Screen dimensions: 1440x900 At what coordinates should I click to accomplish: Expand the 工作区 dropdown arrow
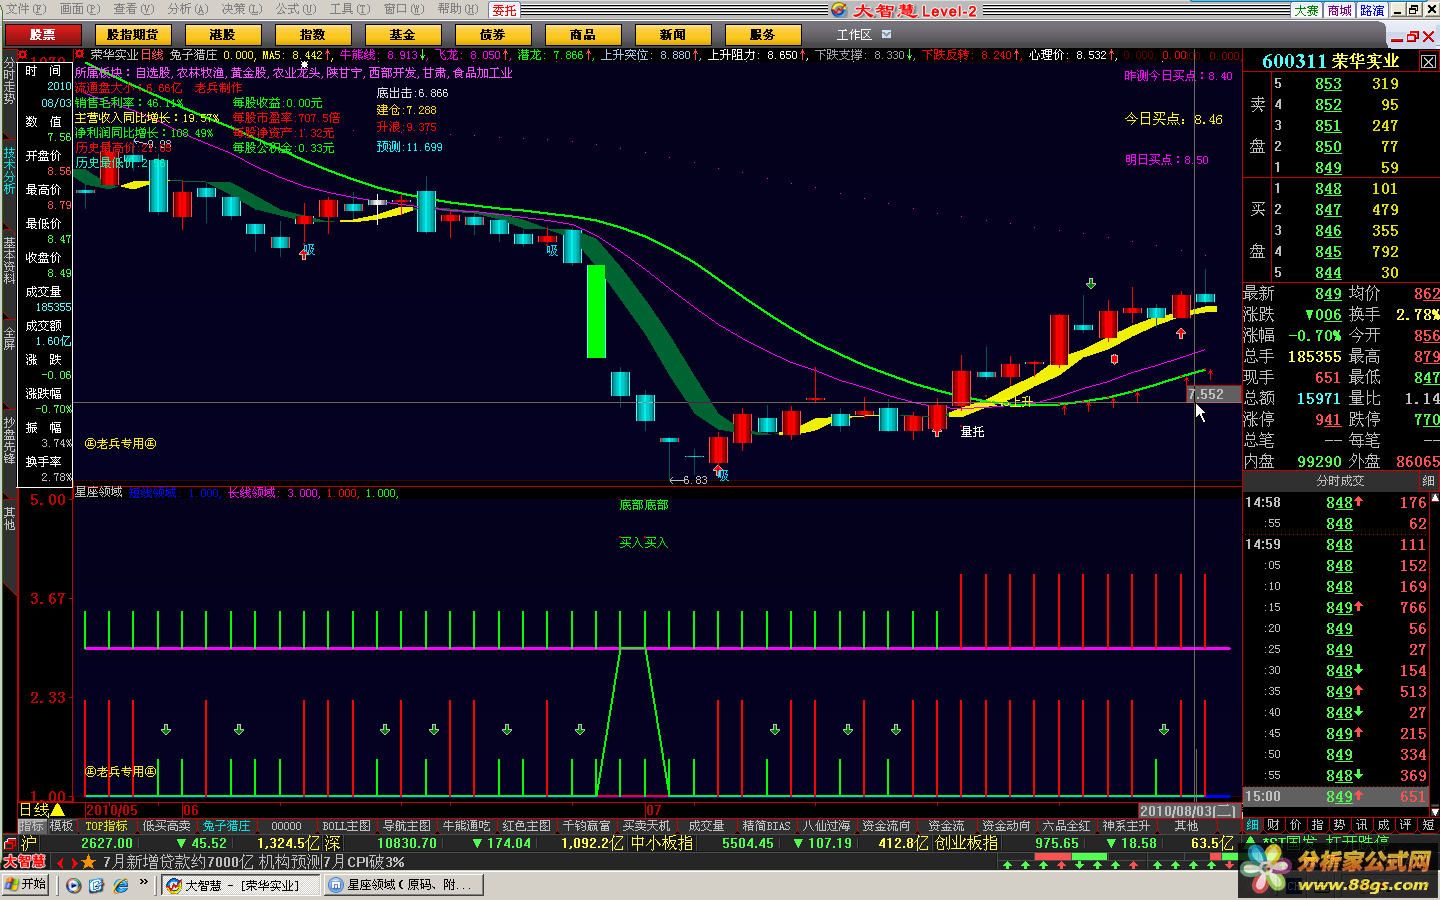coord(886,35)
